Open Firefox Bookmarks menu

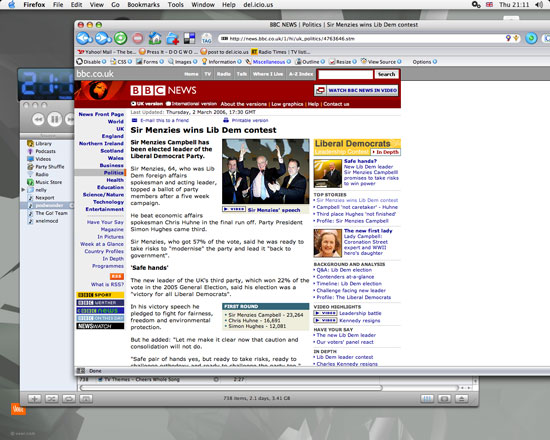(x=143, y=5)
